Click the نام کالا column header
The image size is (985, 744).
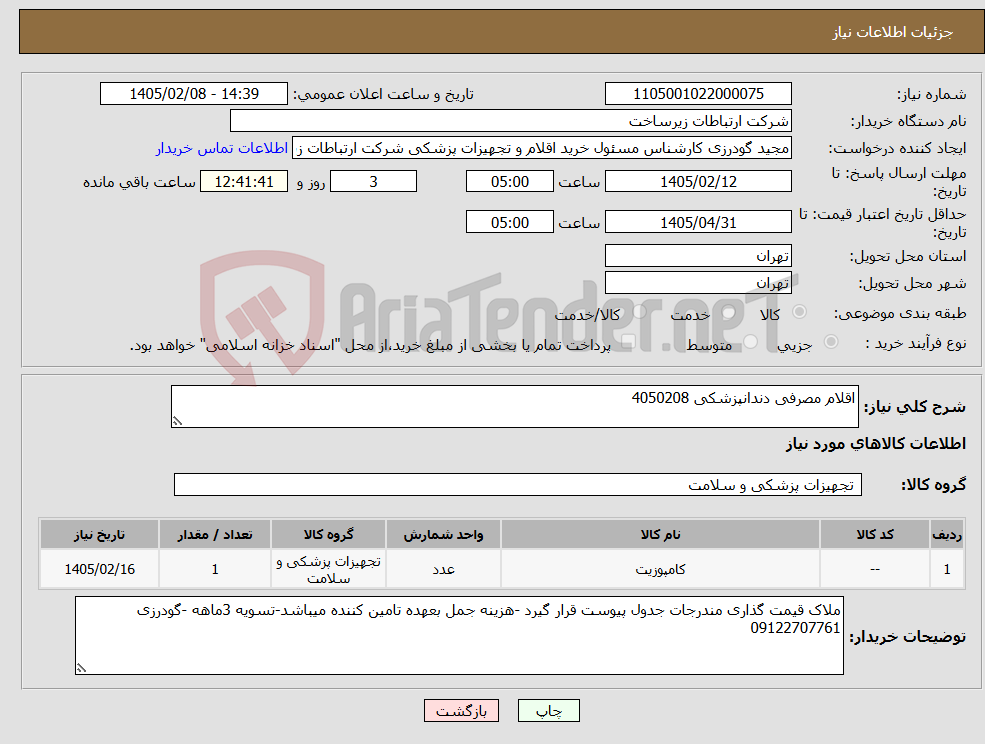pos(660,534)
